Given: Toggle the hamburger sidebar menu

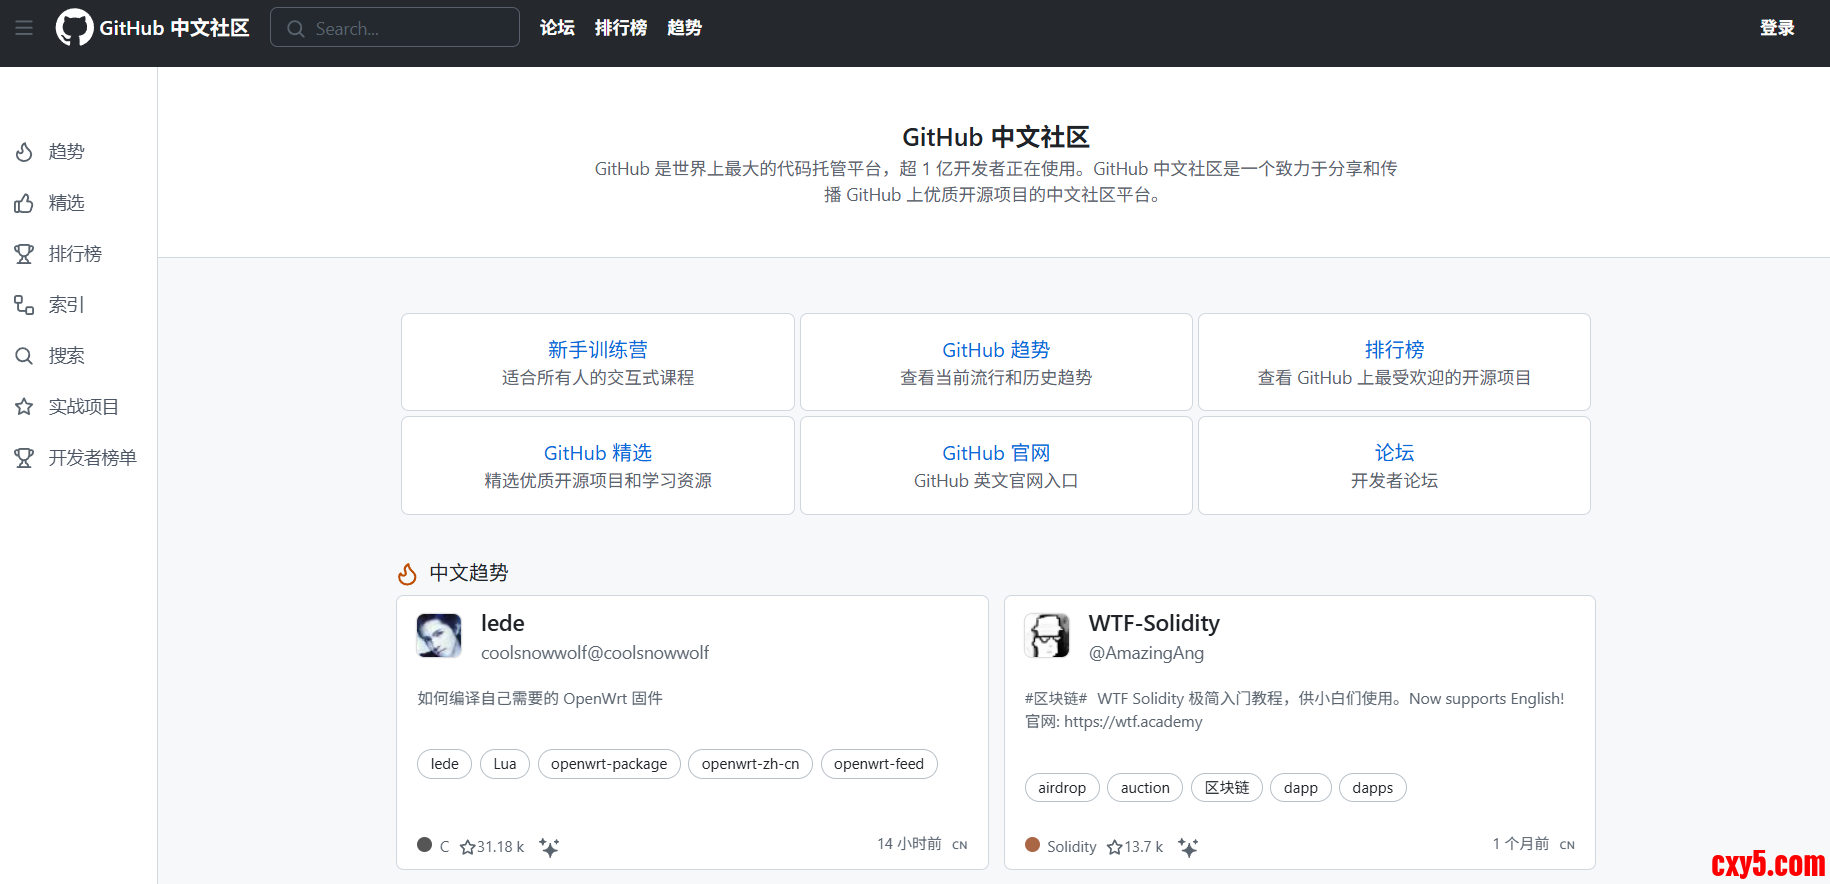Looking at the screenshot, I should [x=24, y=28].
